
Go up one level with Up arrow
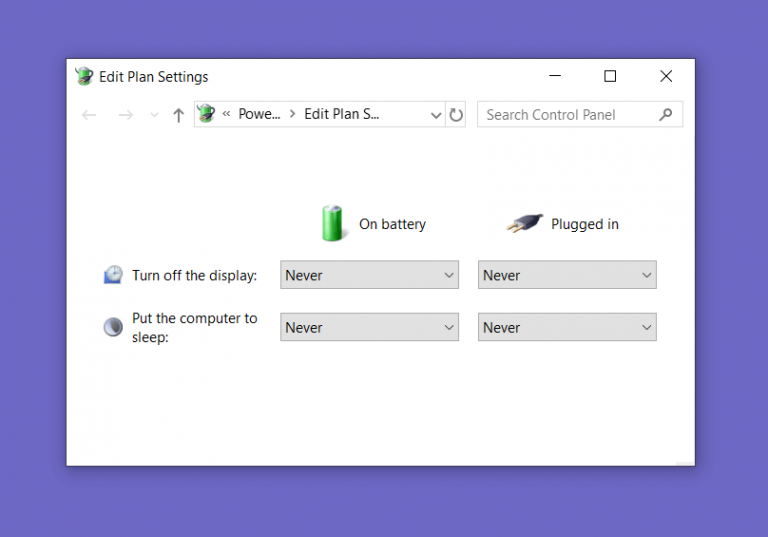click(178, 115)
